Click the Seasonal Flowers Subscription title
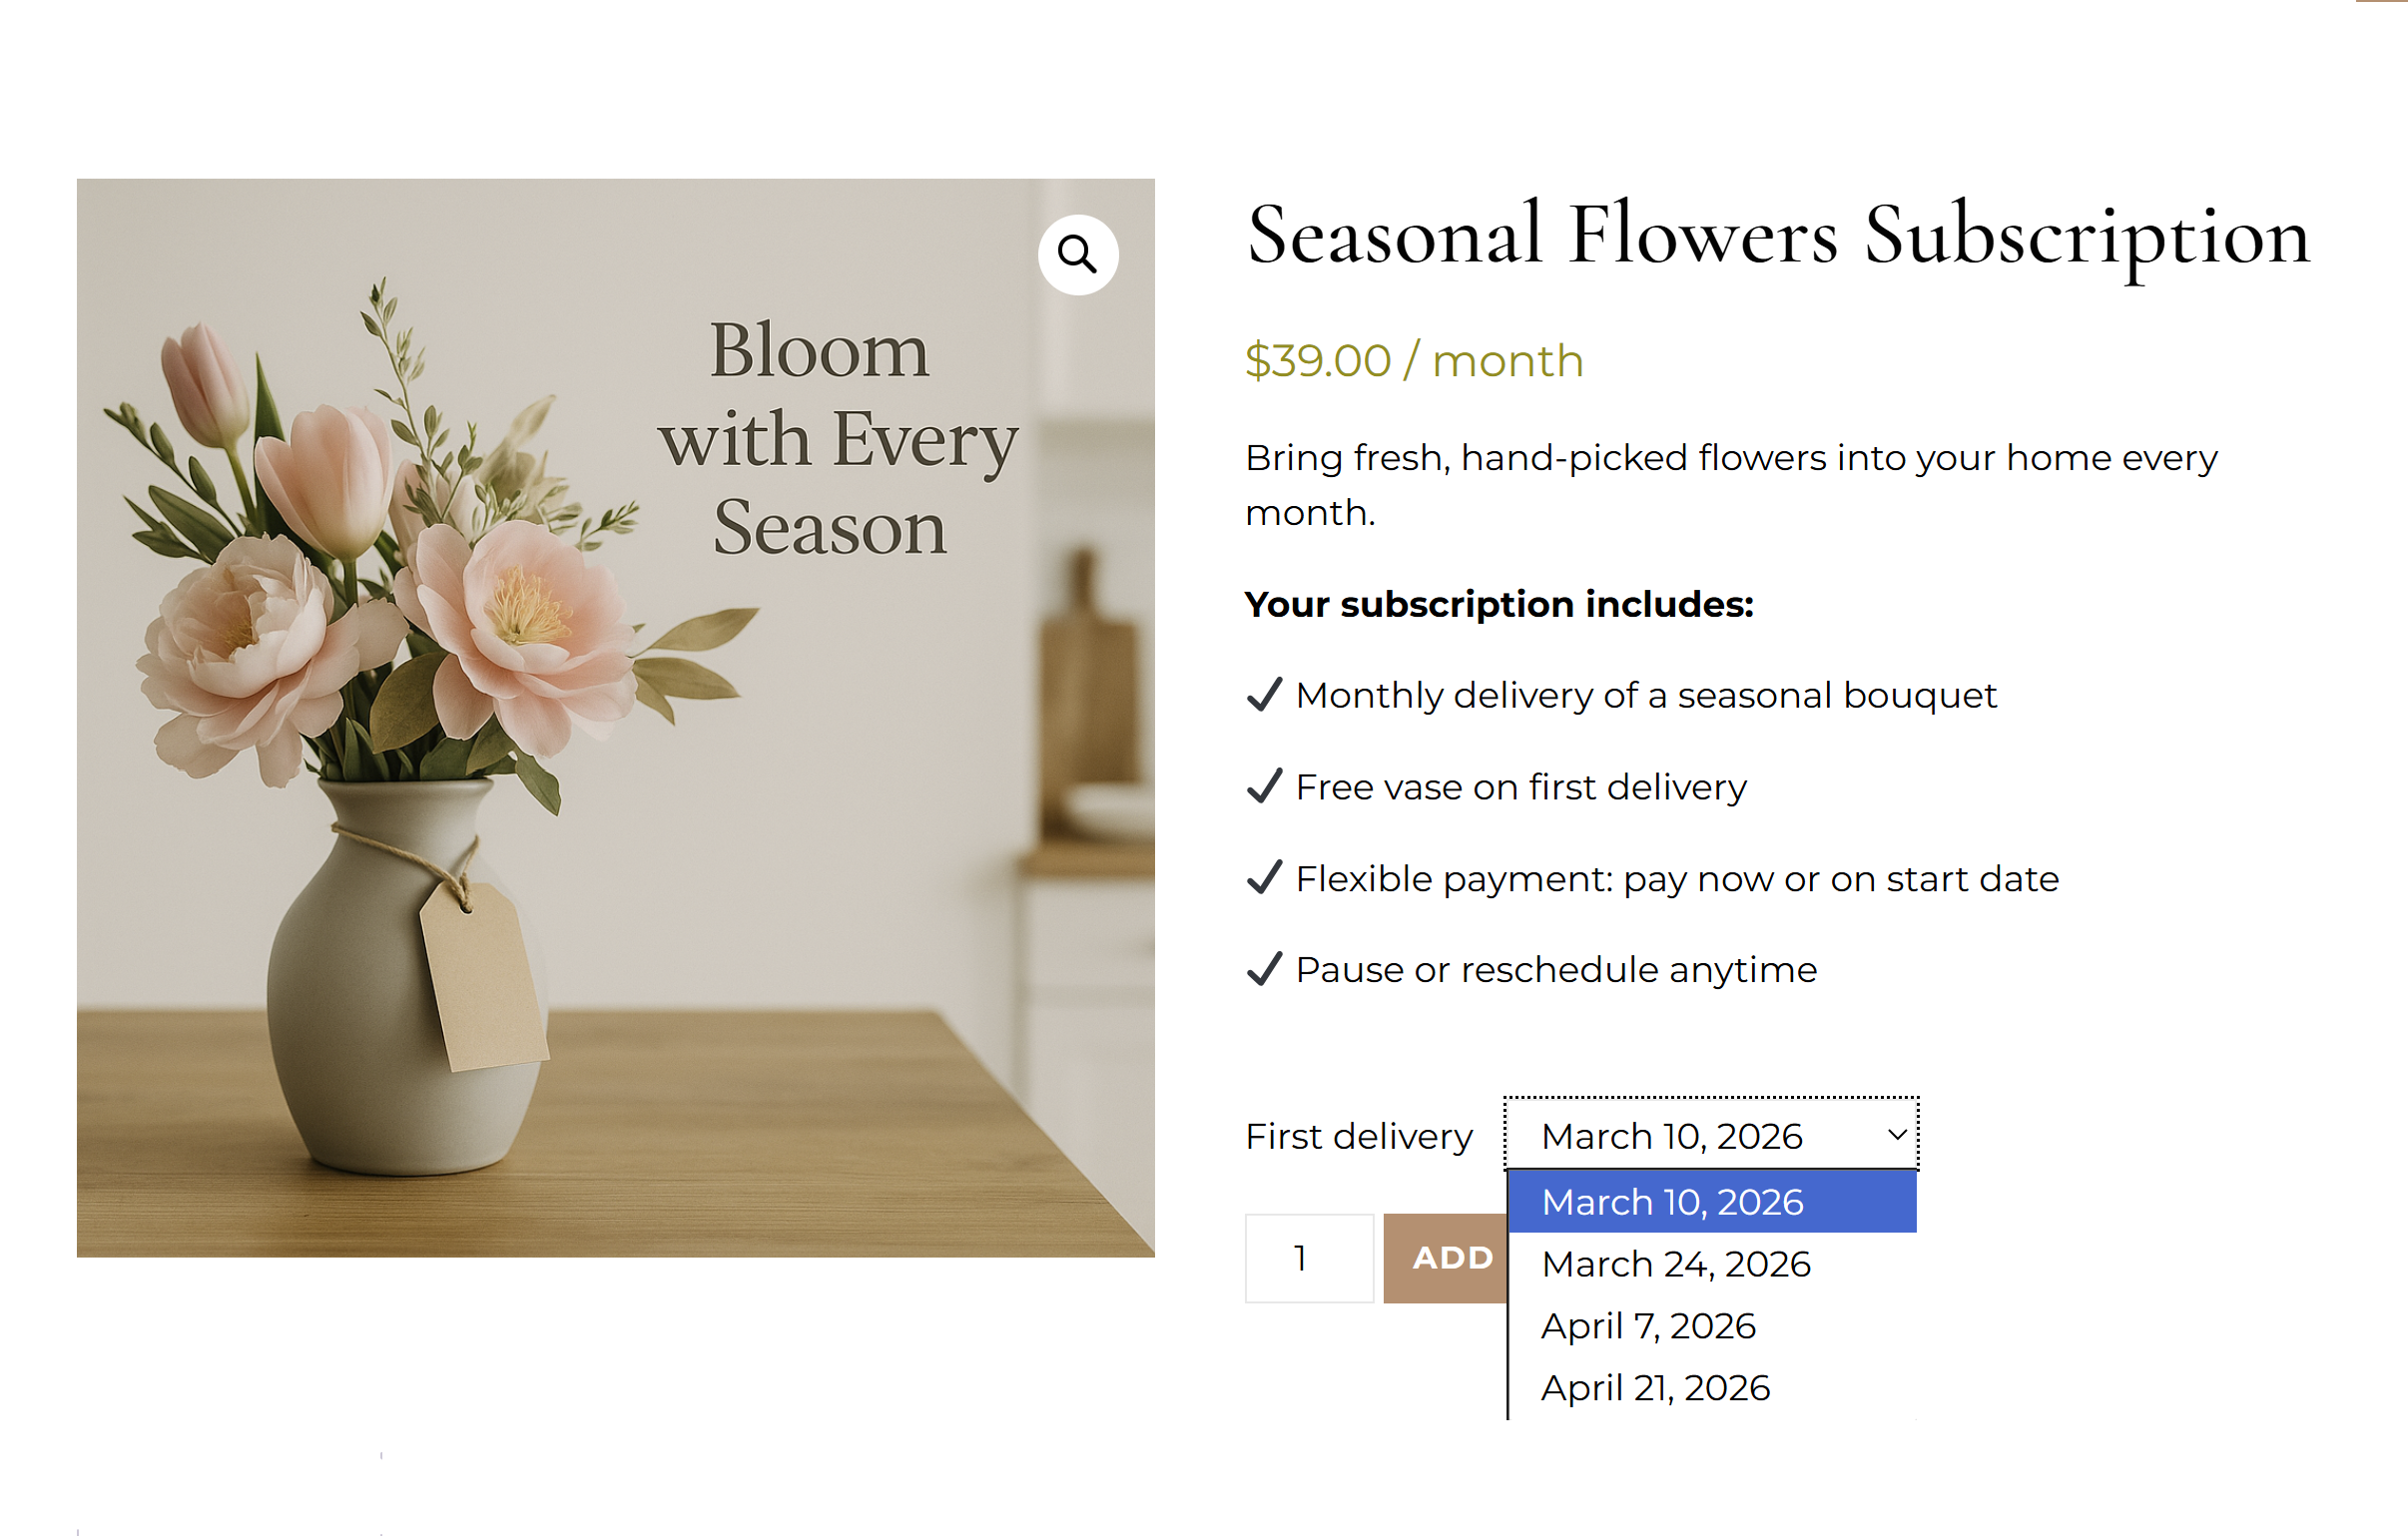The image size is (2408, 1536). click(1778, 236)
